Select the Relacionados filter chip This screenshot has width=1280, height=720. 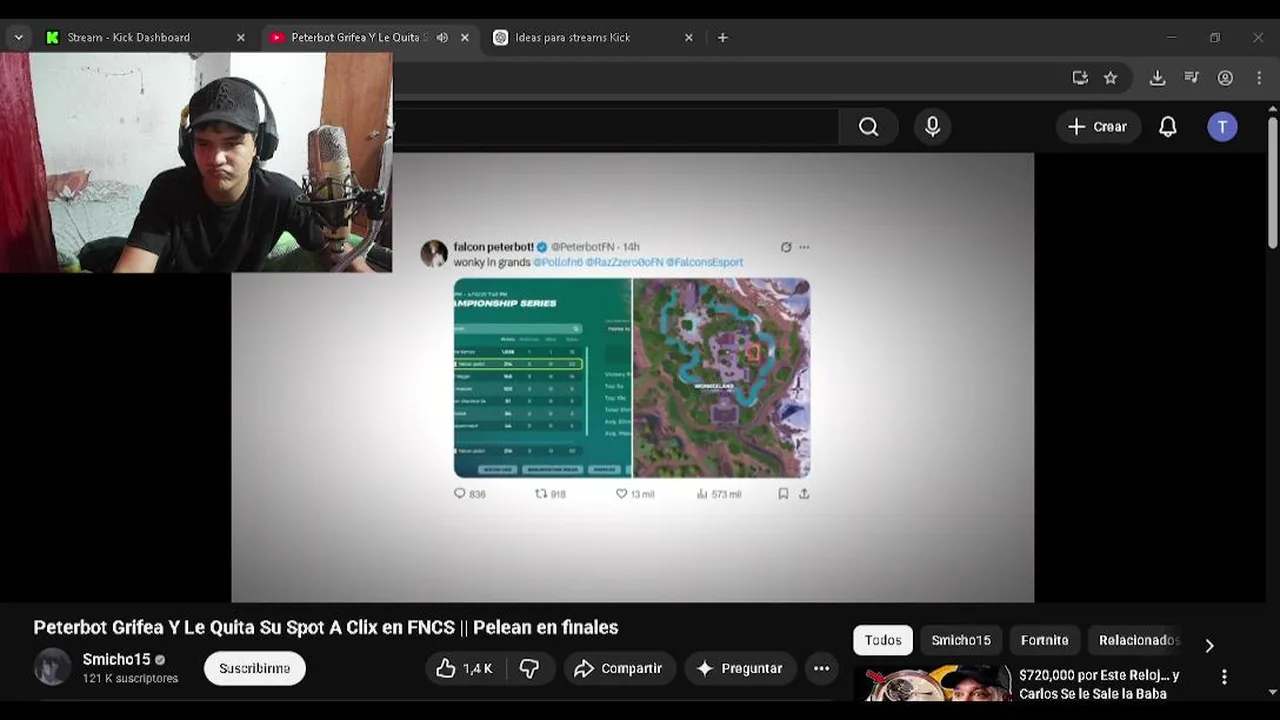click(x=1139, y=640)
